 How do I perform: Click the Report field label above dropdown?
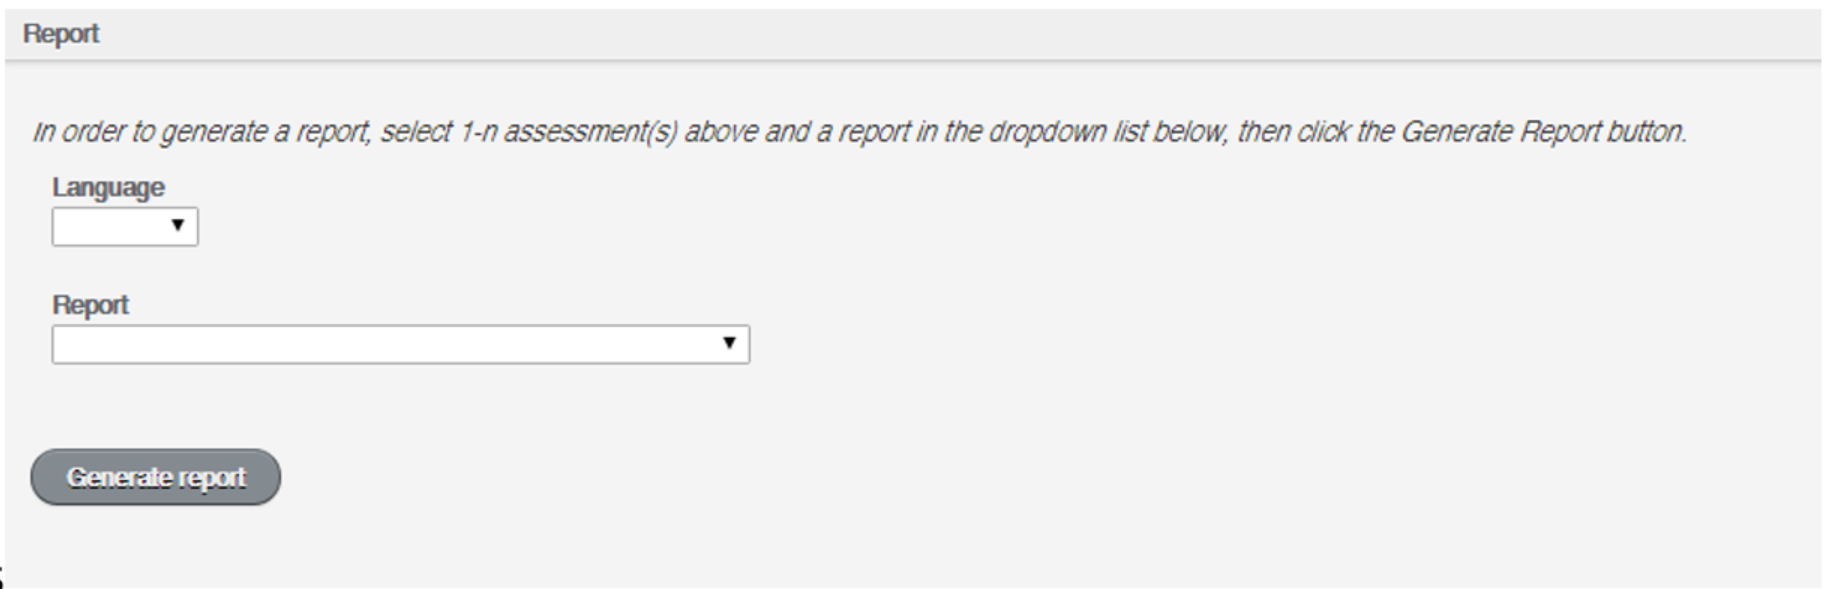tap(90, 305)
